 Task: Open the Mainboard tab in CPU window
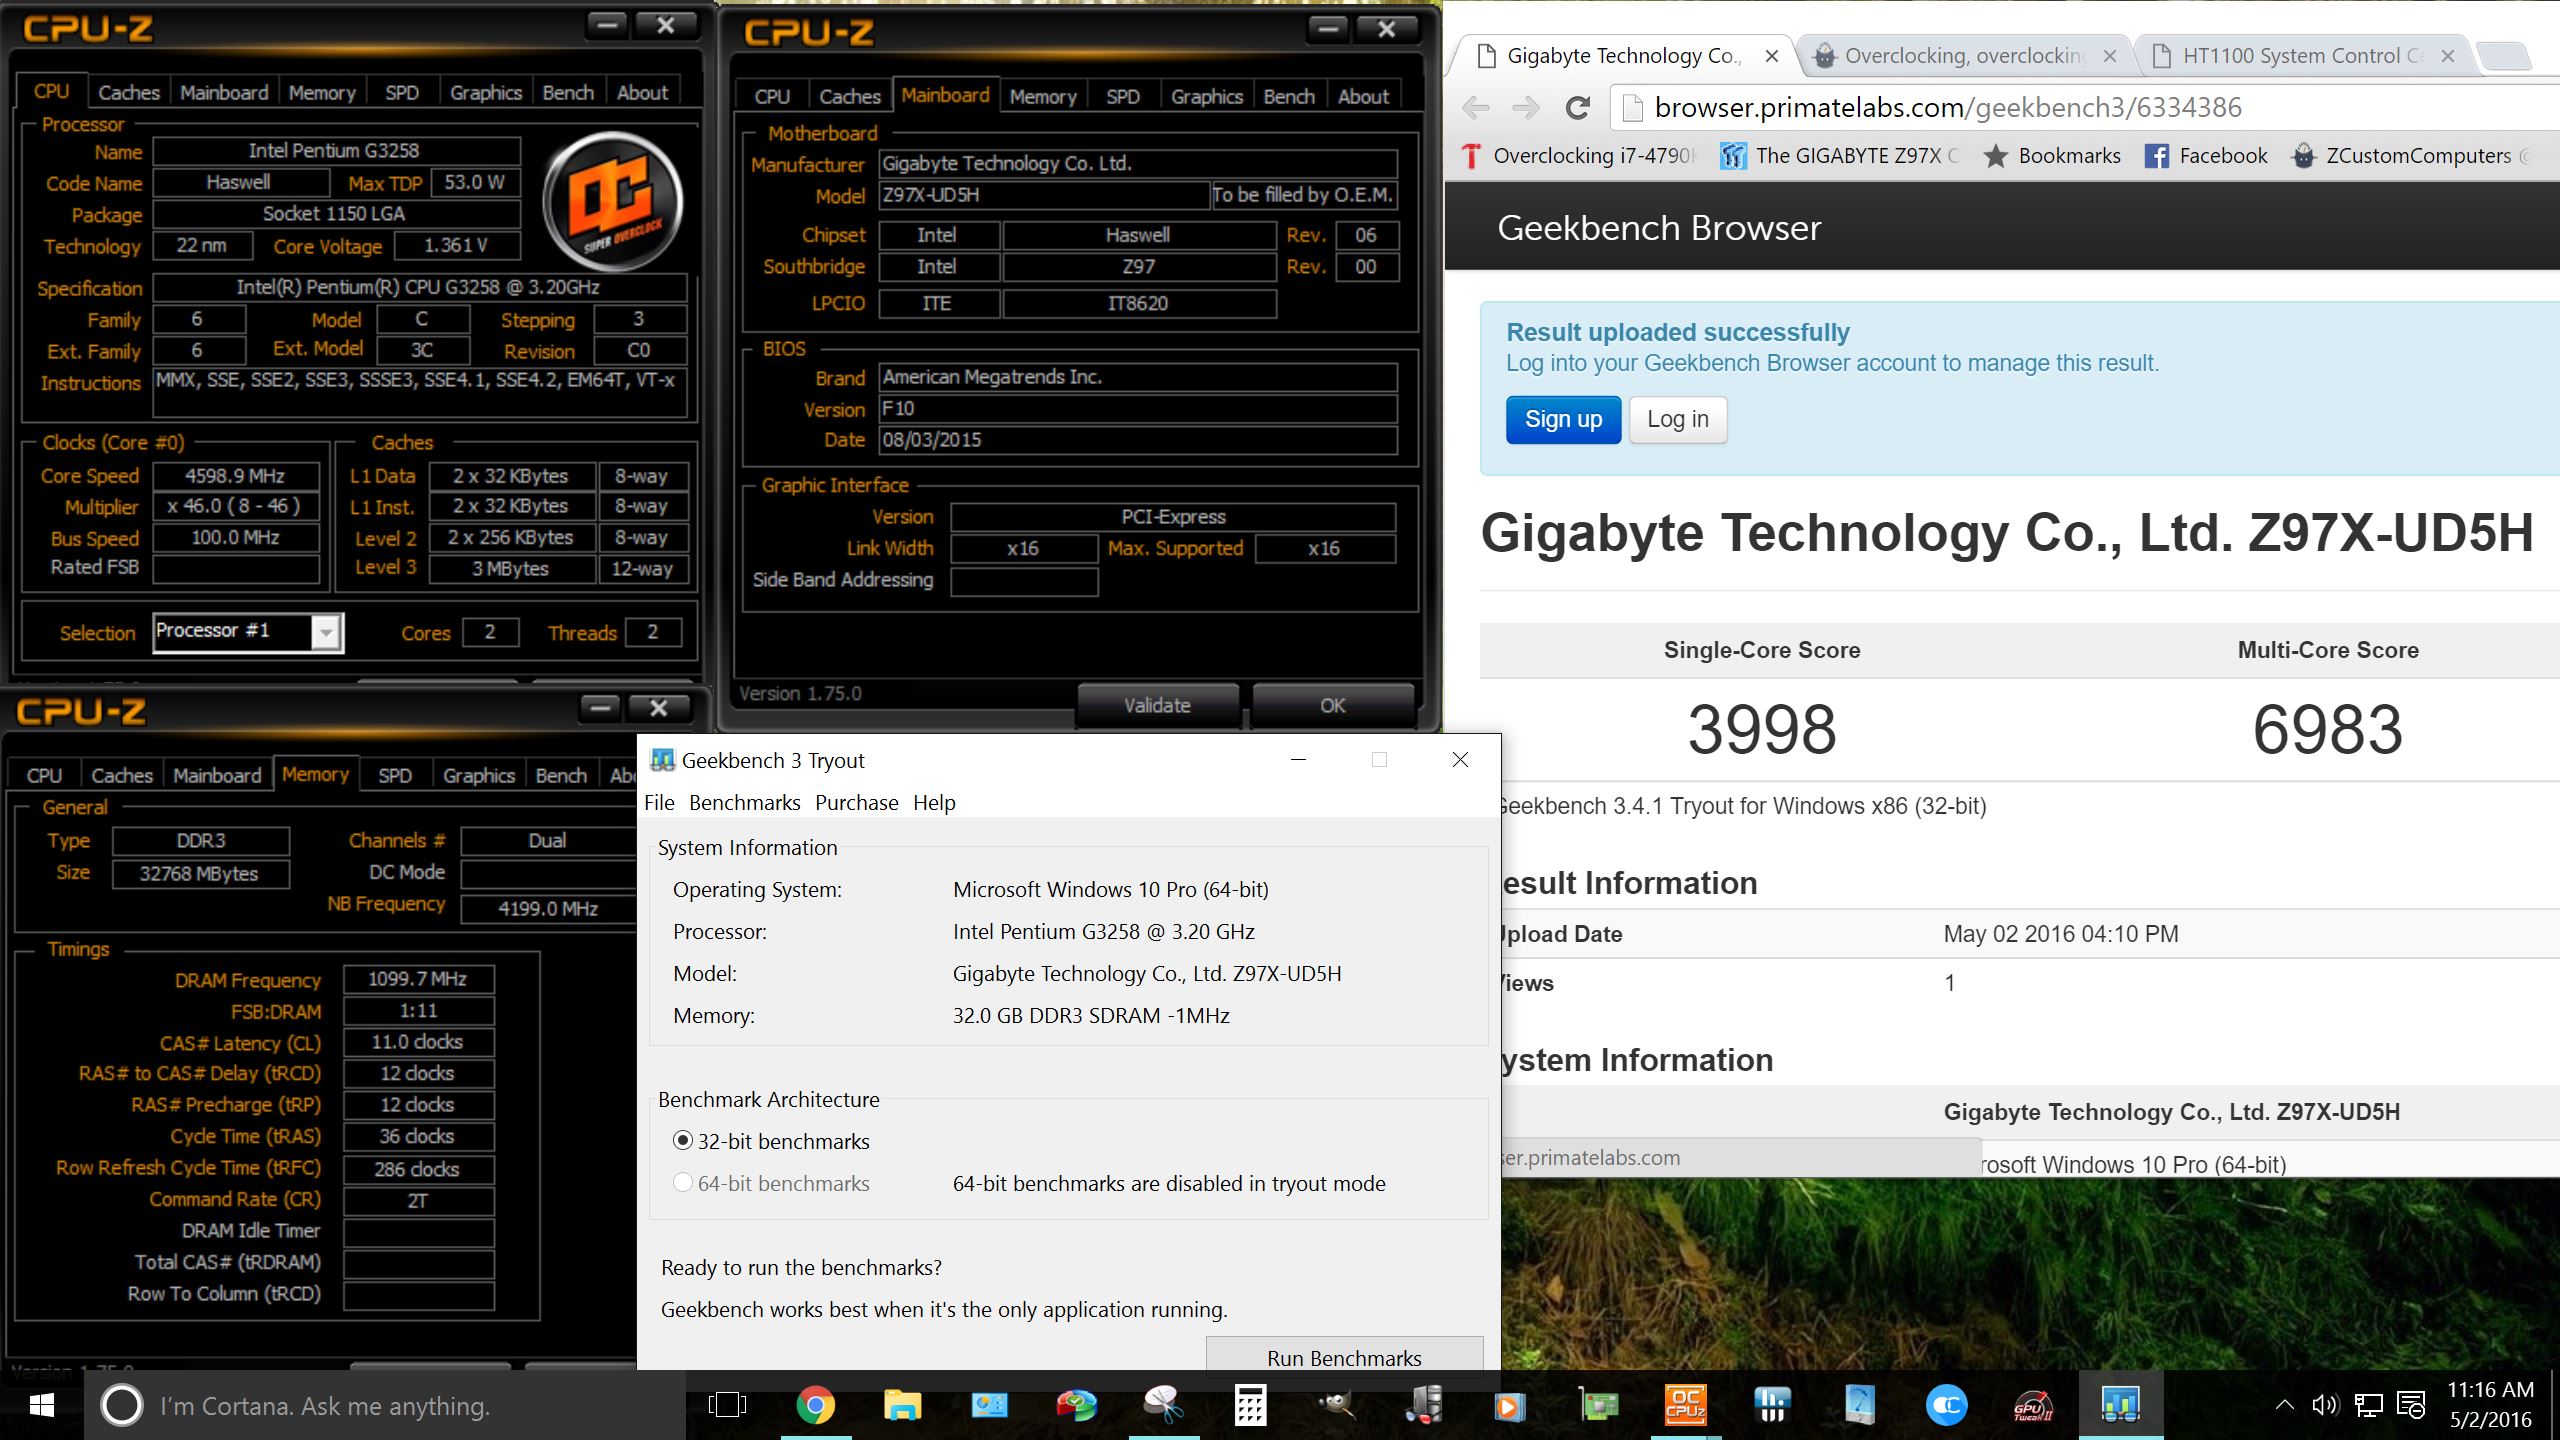(224, 93)
